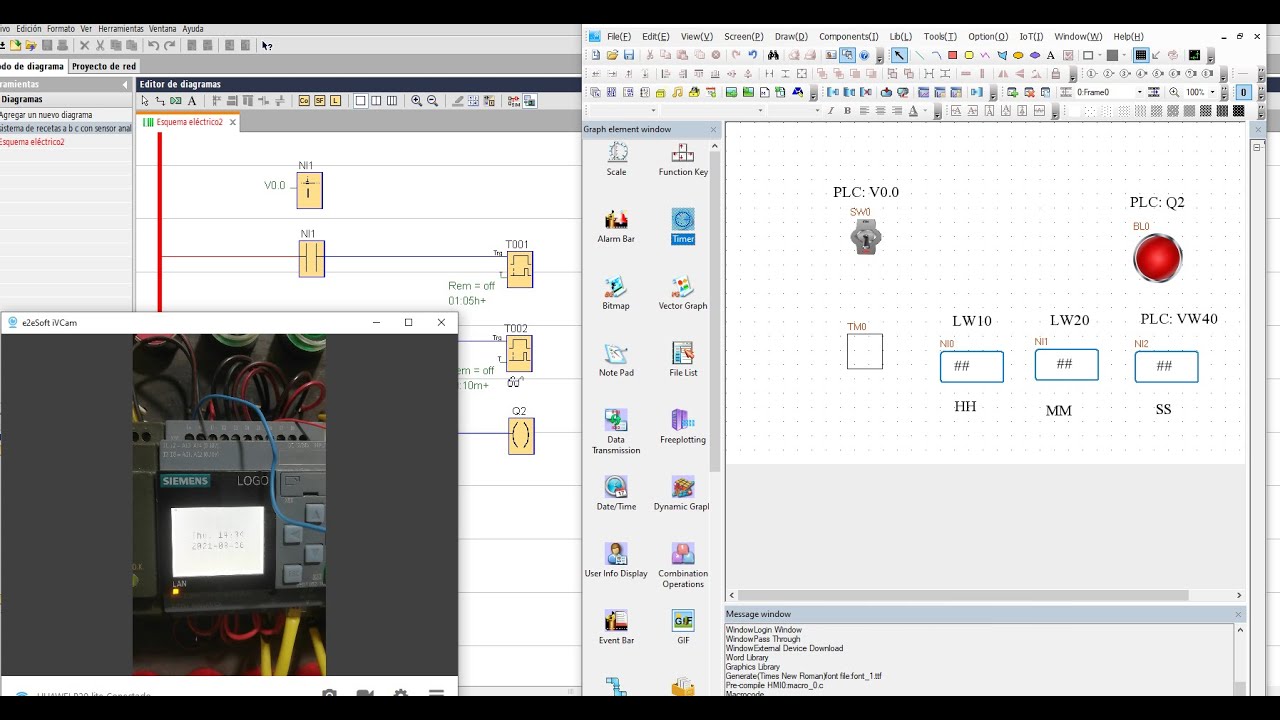Select the User Info Display element
1280x720 pixels.
point(616,561)
